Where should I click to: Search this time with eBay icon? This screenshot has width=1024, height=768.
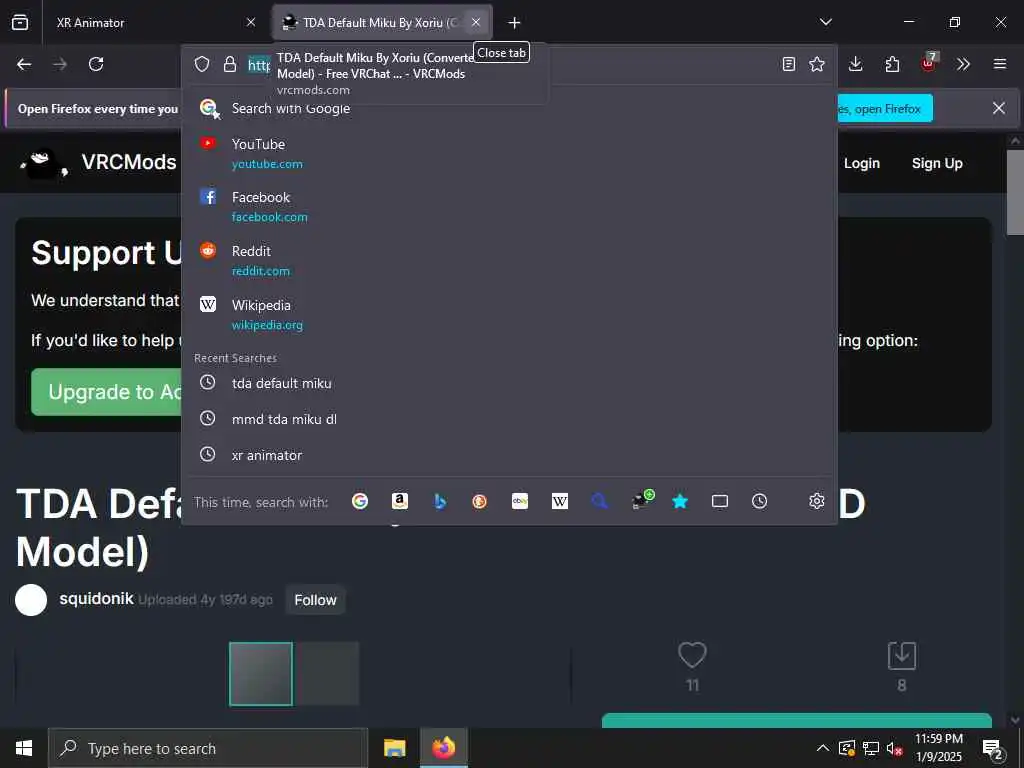pyautogui.click(x=520, y=501)
